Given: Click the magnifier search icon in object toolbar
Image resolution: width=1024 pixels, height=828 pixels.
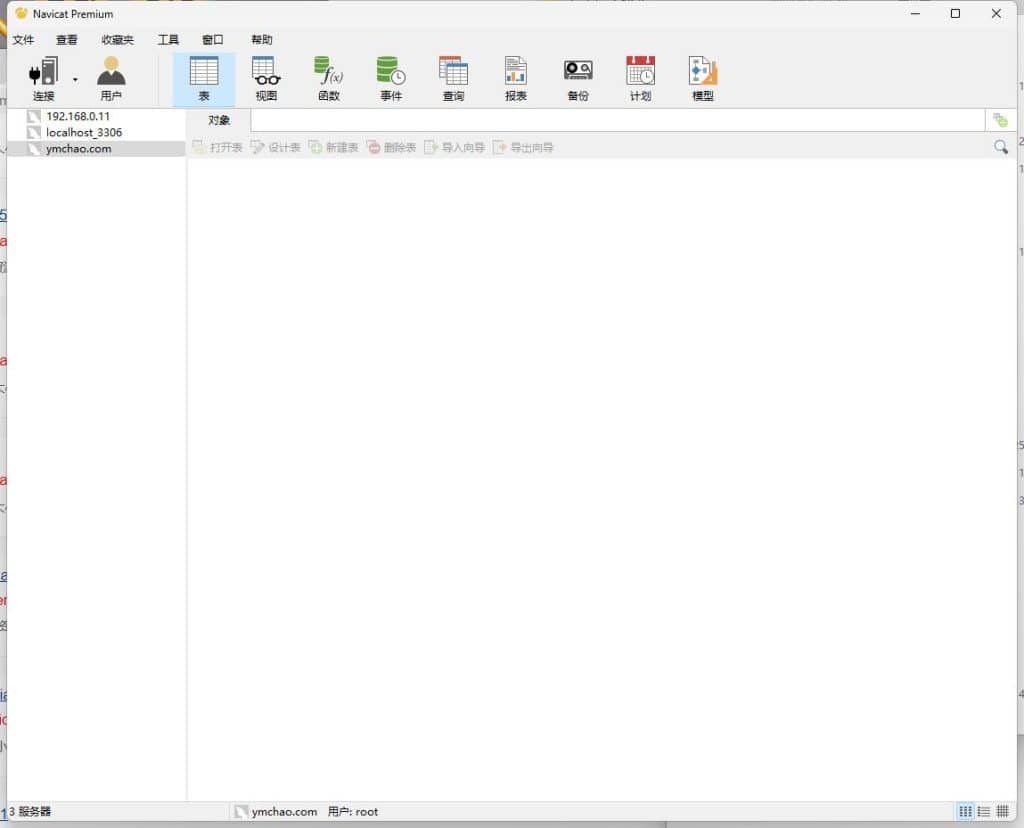Looking at the screenshot, I should (1000, 147).
